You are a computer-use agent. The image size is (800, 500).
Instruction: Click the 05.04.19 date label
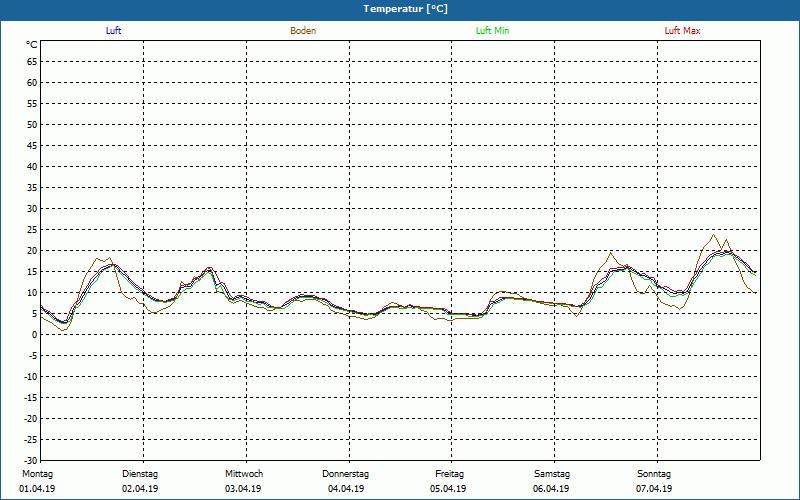tap(448, 489)
